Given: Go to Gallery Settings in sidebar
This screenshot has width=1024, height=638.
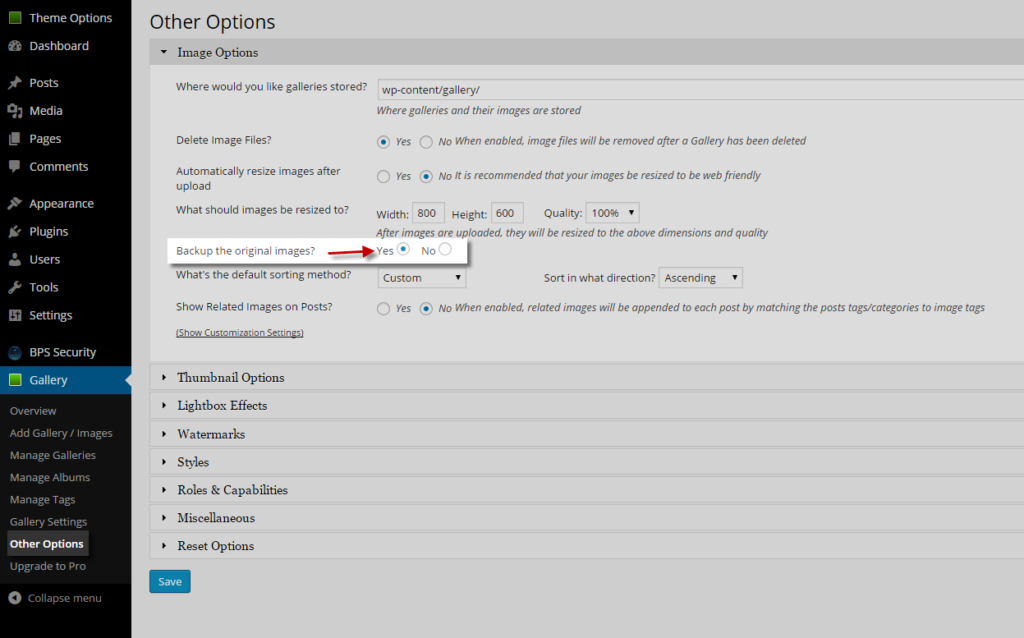Looking at the screenshot, I should point(49,522).
